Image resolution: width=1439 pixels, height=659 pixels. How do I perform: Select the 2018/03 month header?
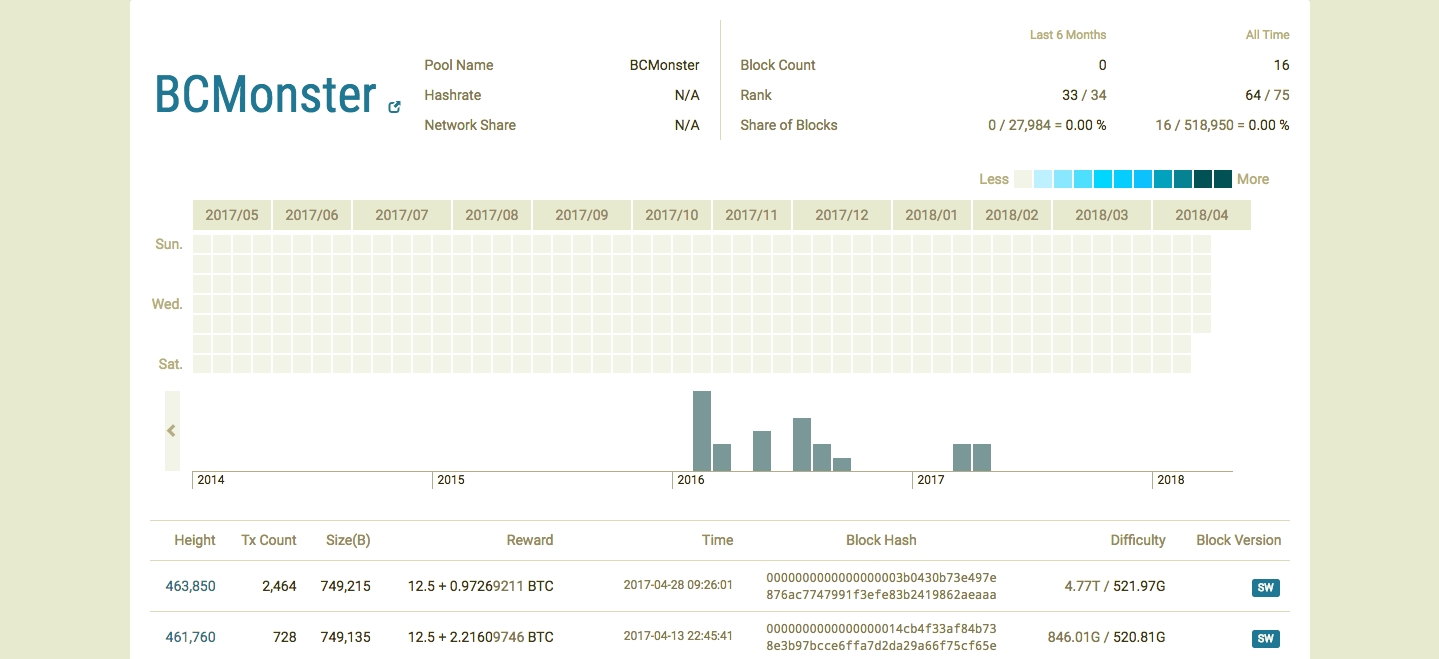[x=1102, y=215]
